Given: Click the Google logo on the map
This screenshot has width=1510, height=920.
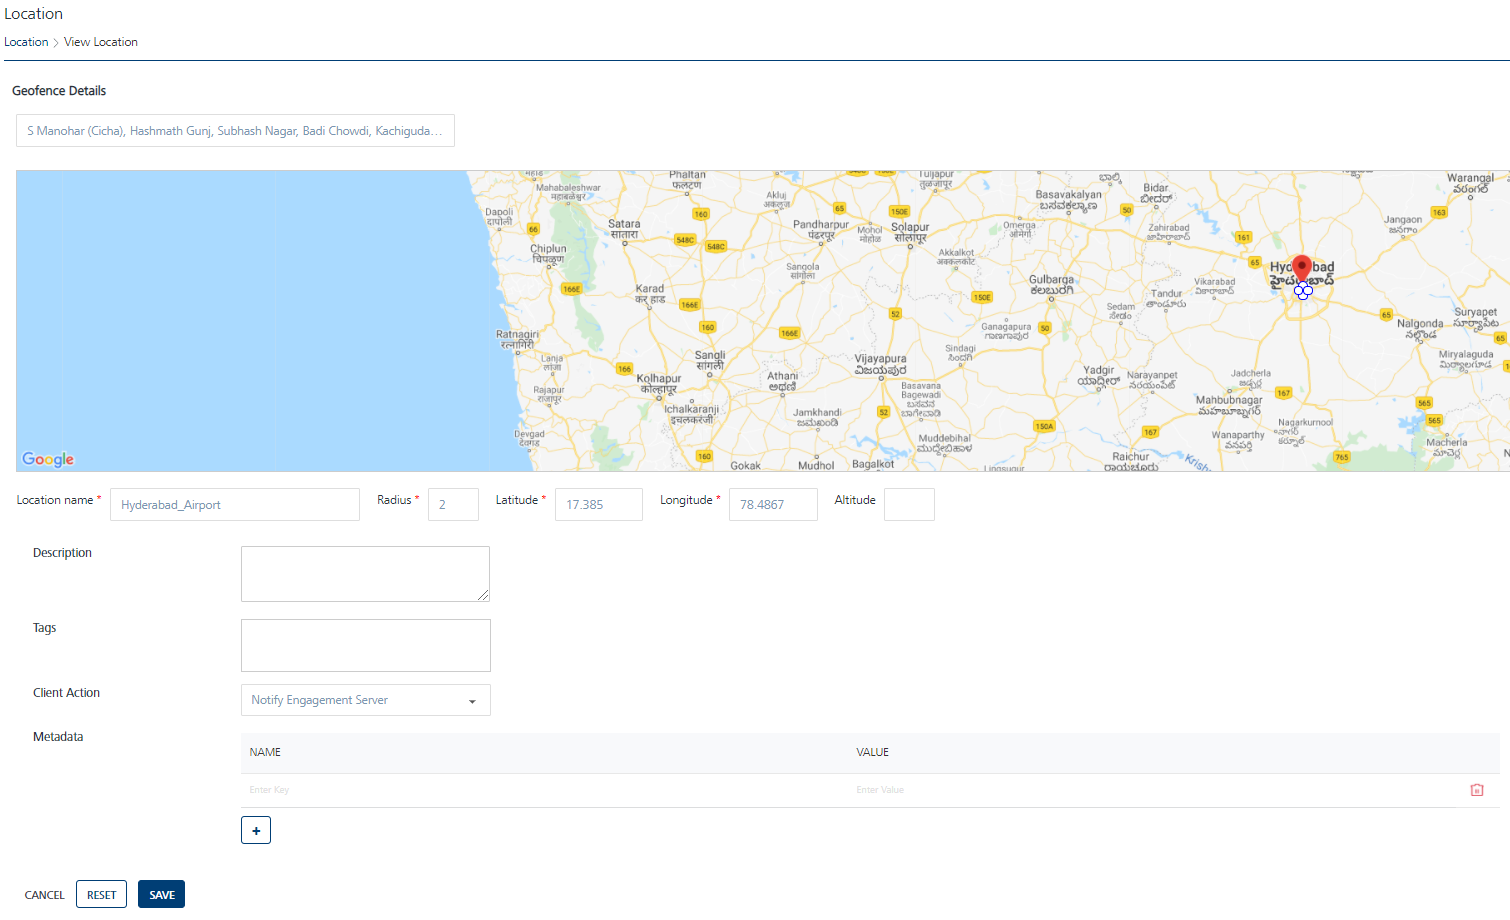Looking at the screenshot, I should click(x=48, y=459).
